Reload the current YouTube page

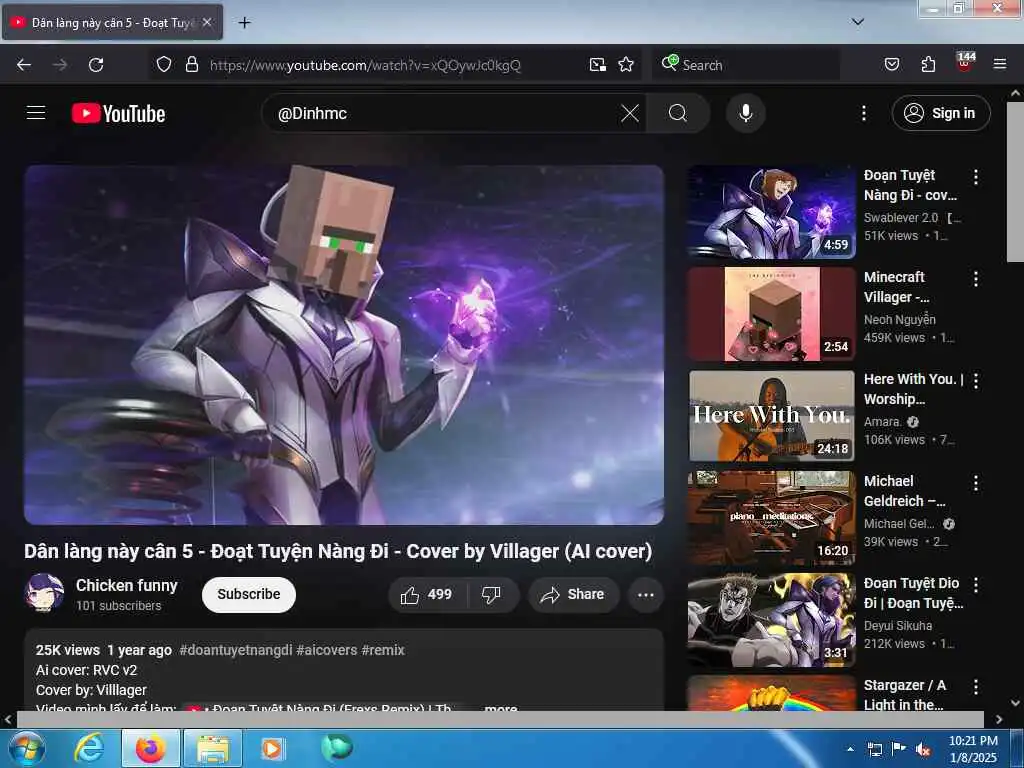pos(96,65)
